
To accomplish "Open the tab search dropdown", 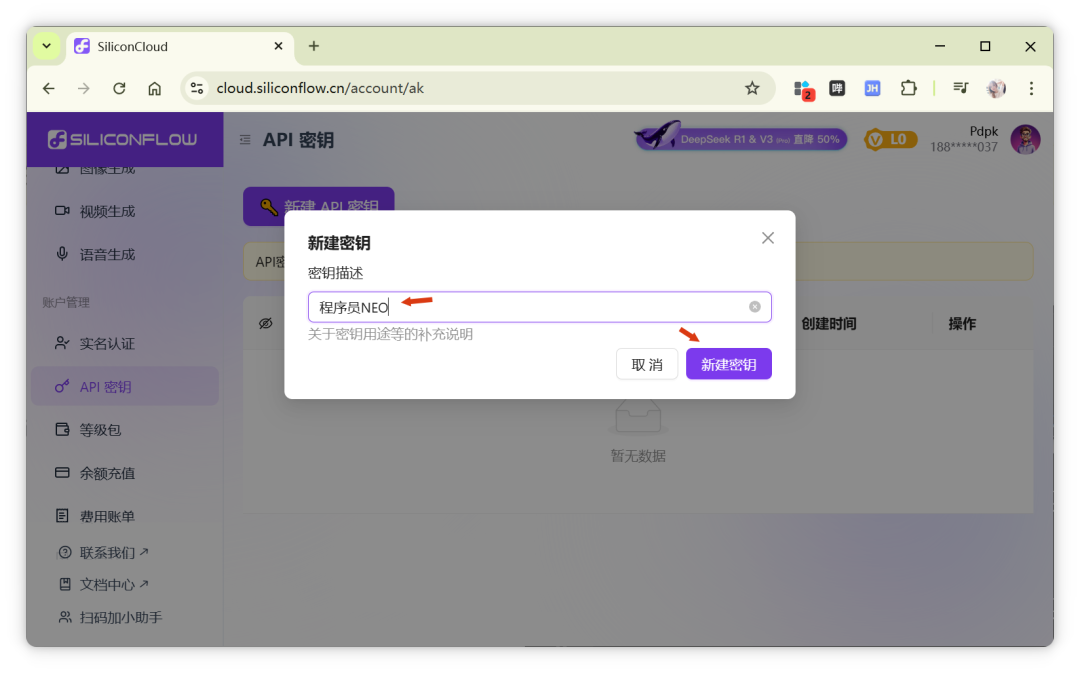I will [47, 46].
